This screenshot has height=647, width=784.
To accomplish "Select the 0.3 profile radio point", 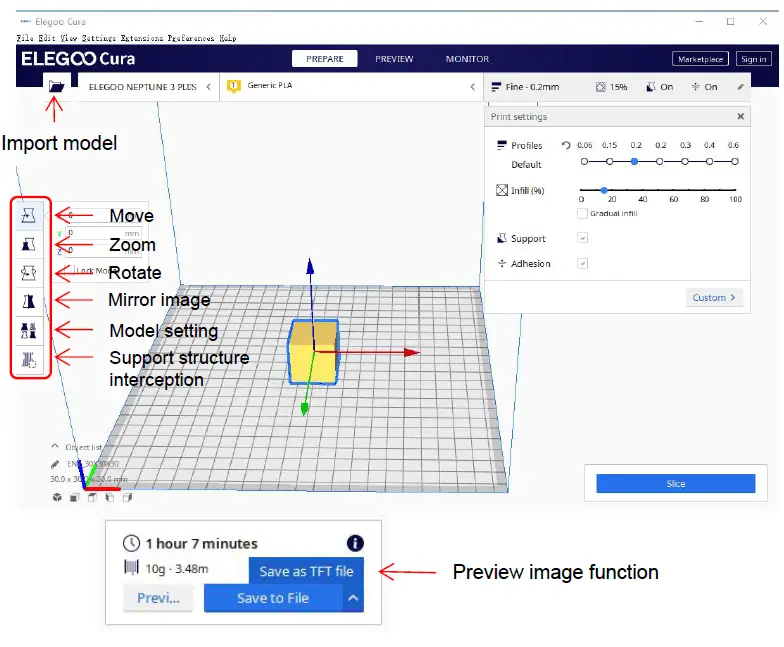I will pyautogui.click(x=685, y=162).
